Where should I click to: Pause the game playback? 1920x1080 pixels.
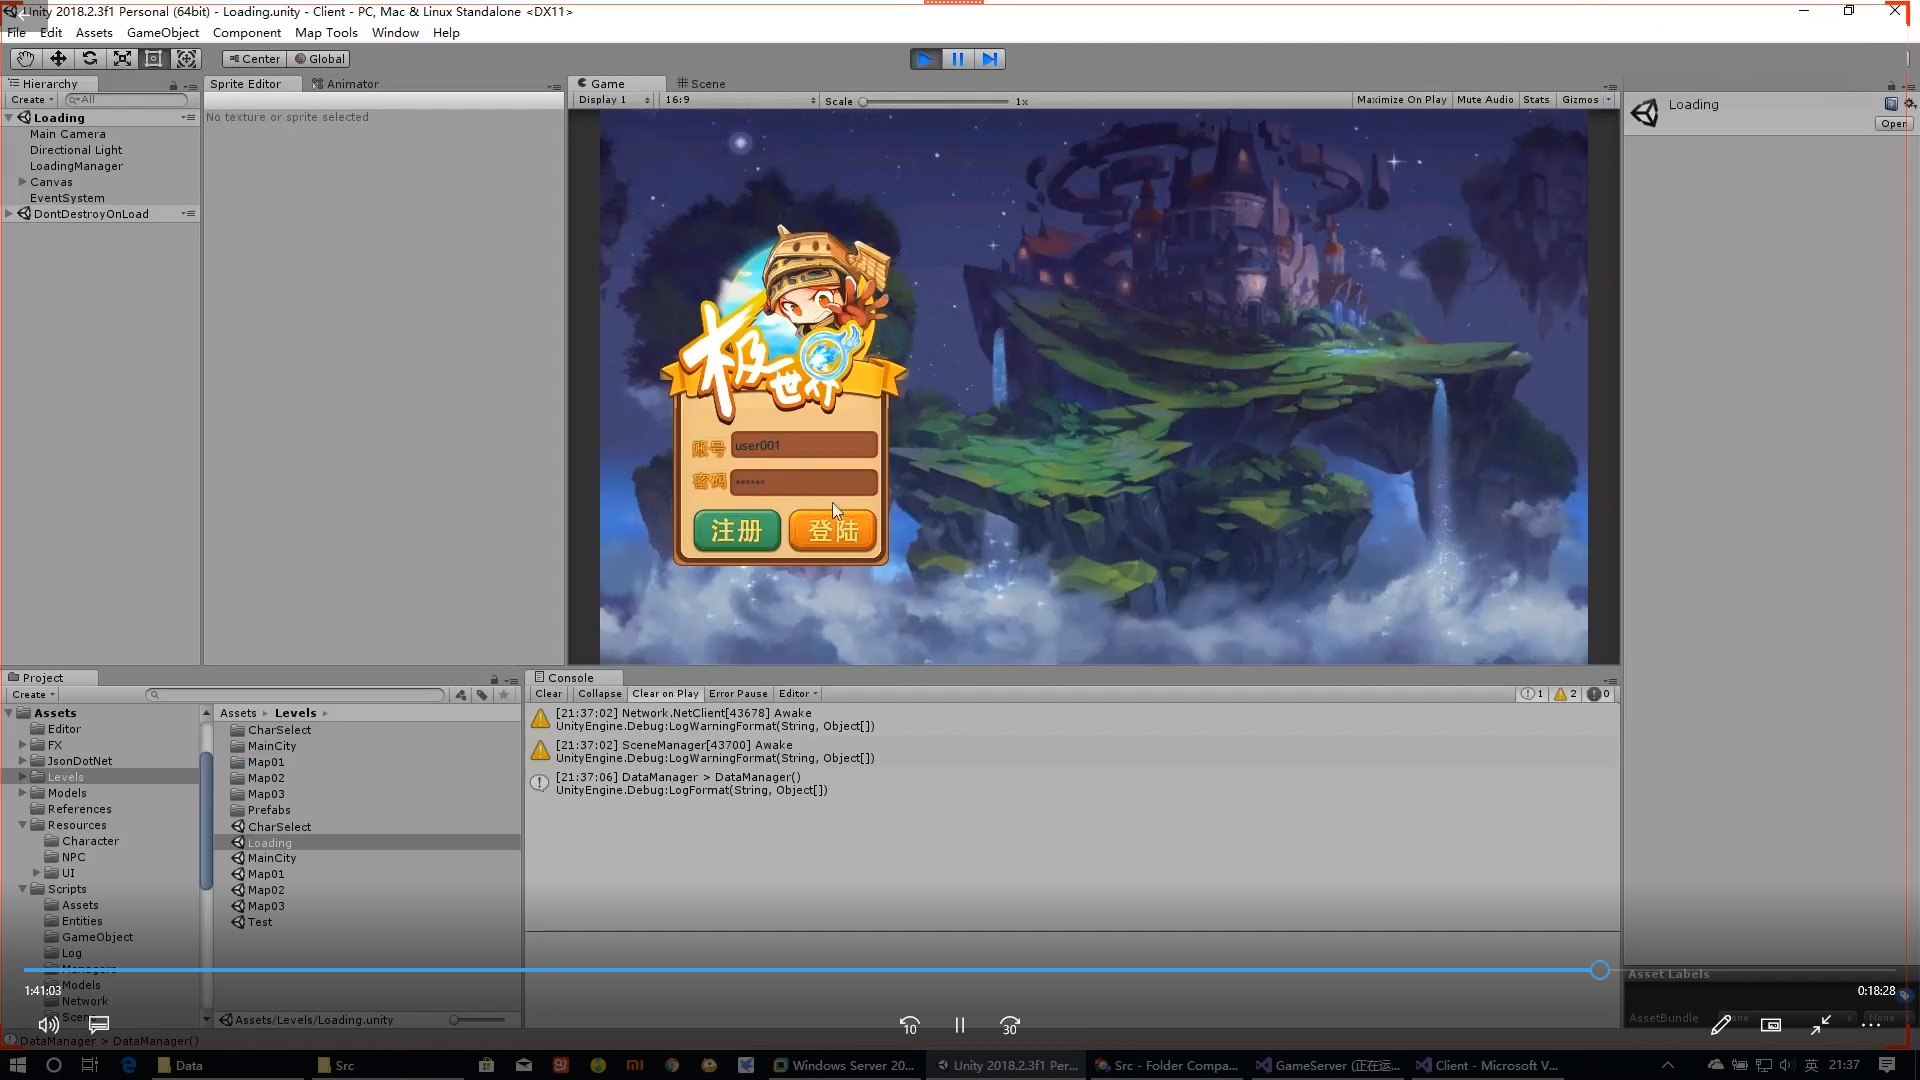(x=957, y=58)
